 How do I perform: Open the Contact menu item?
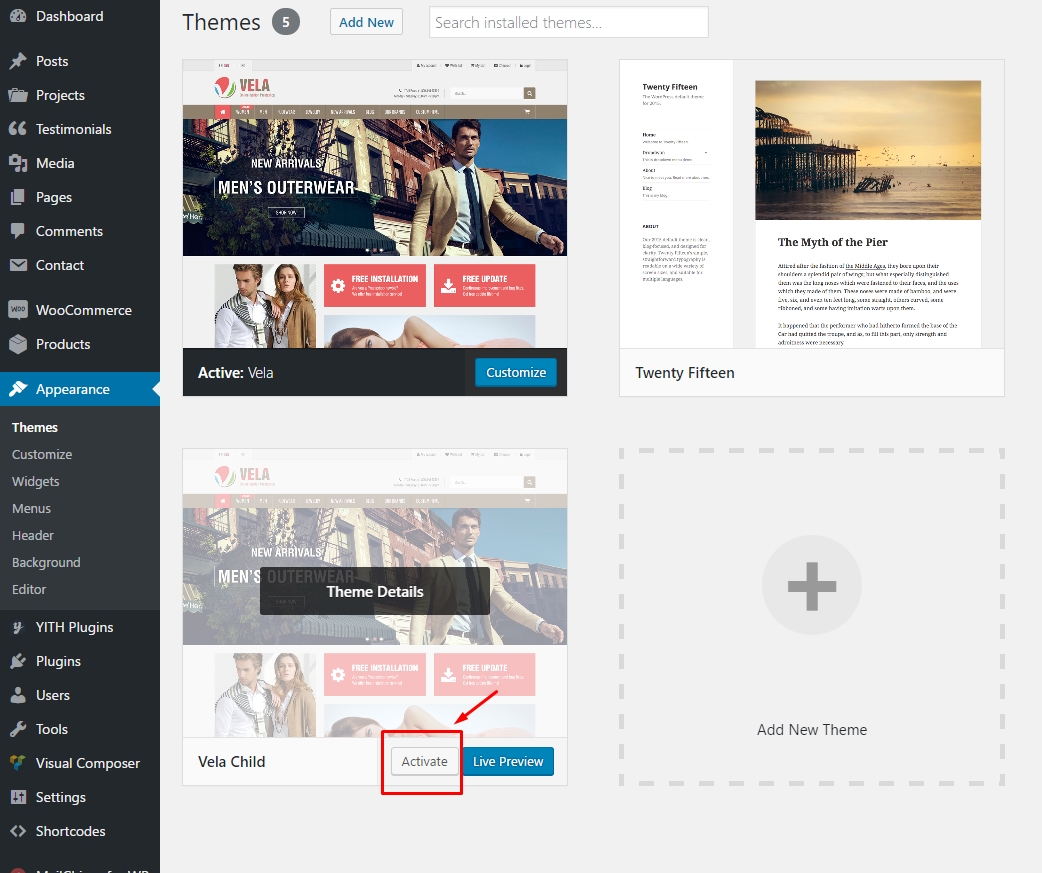tap(80, 265)
